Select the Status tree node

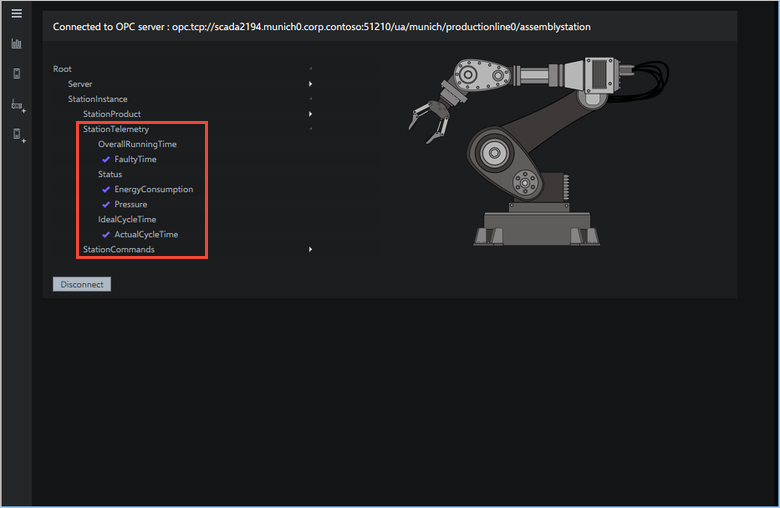(x=110, y=174)
